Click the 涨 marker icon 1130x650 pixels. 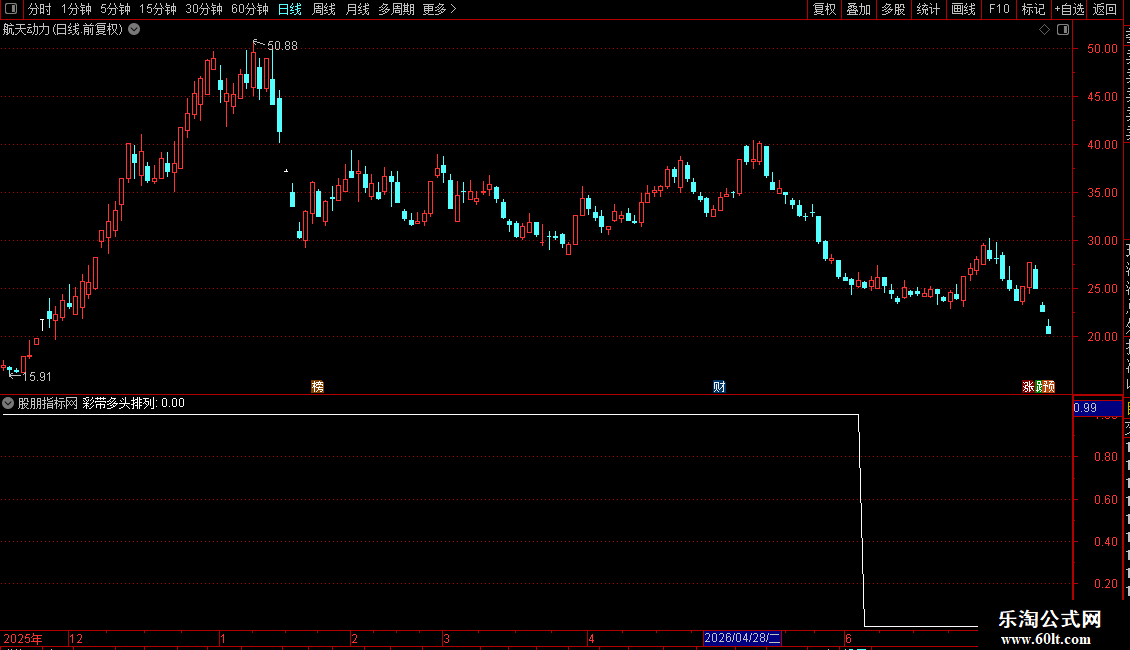(1028, 387)
